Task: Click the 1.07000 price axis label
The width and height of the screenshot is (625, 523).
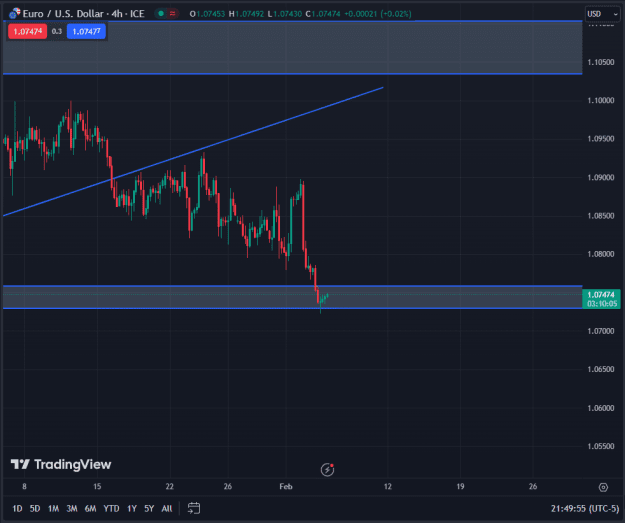Action: (601, 331)
